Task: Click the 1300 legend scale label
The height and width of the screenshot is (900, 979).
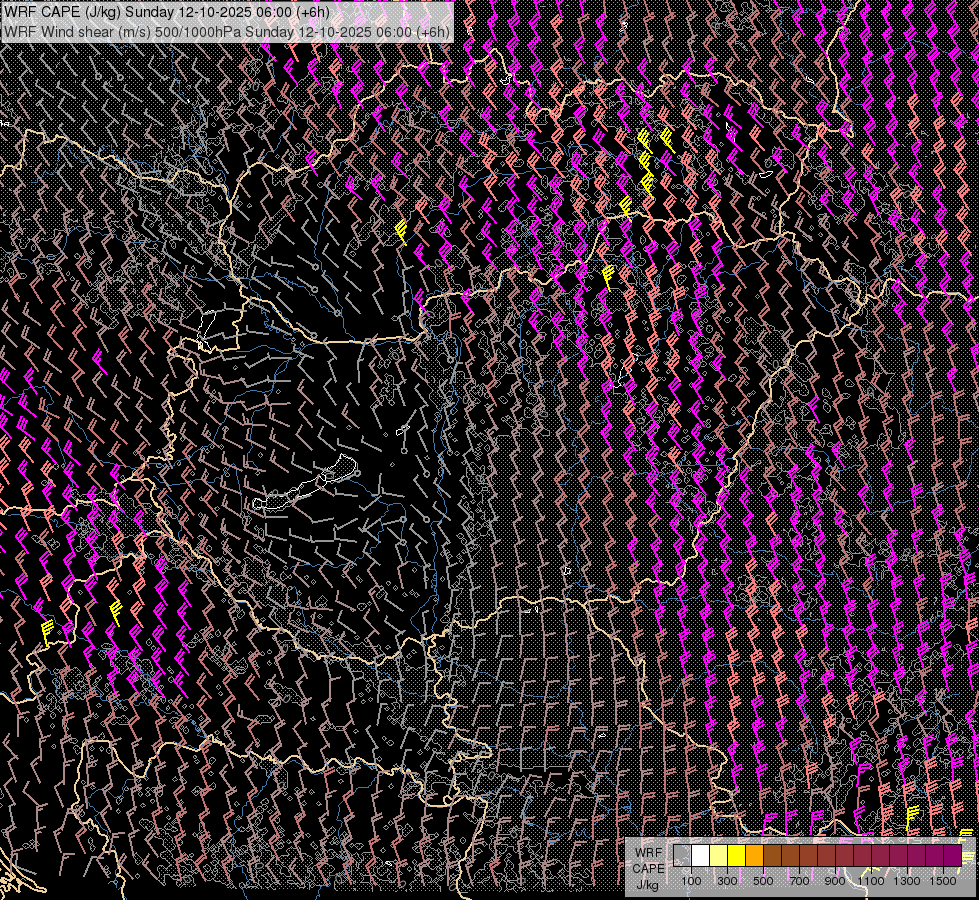Action: pyautogui.click(x=907, y=881)
